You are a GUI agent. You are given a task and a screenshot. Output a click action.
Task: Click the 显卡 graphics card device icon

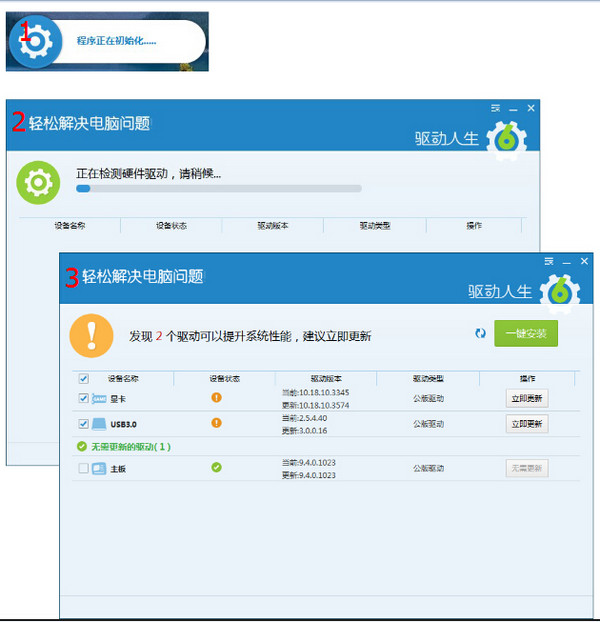point(99,399)
